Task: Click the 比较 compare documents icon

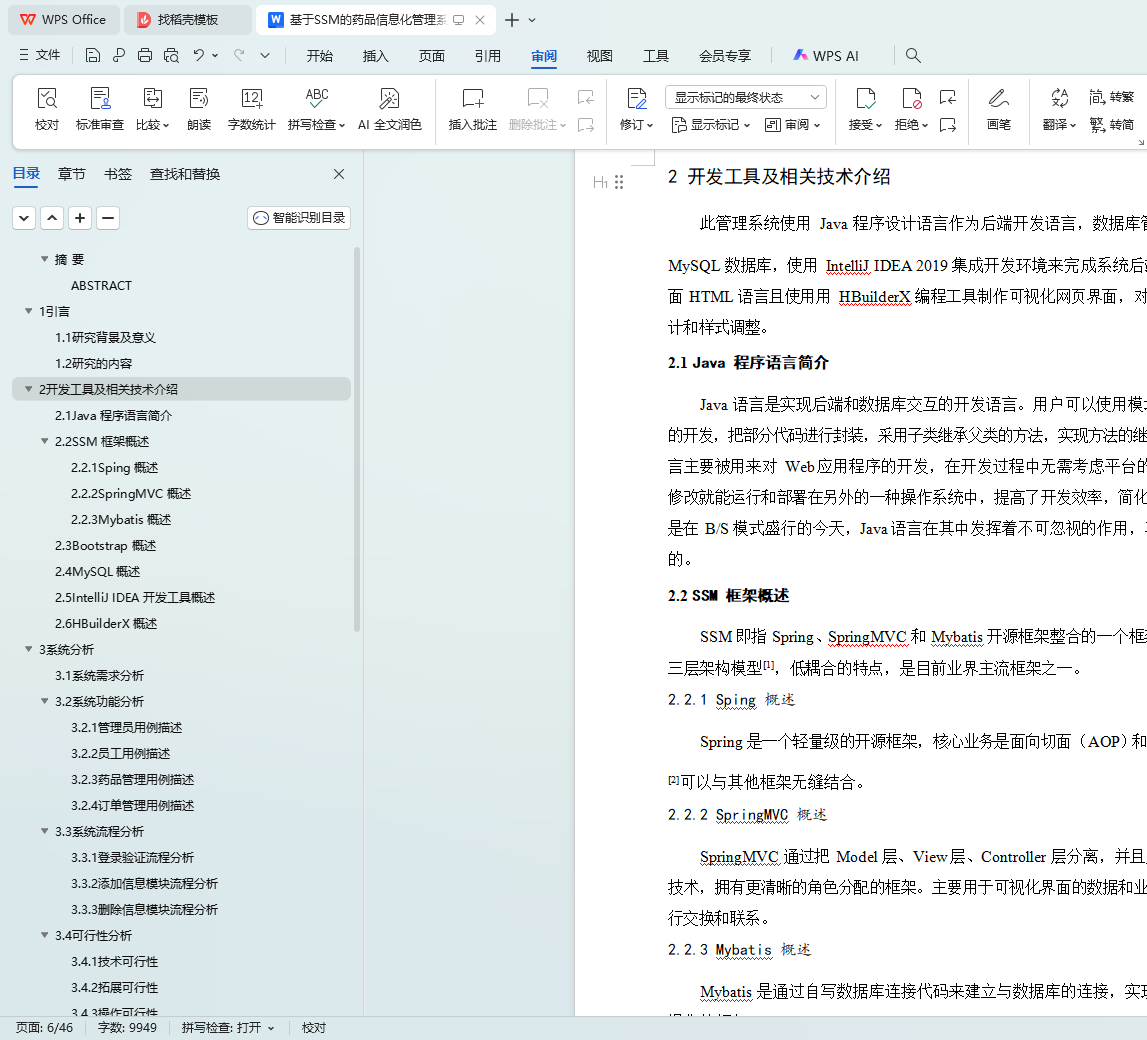Action: (x=152, y=109)
